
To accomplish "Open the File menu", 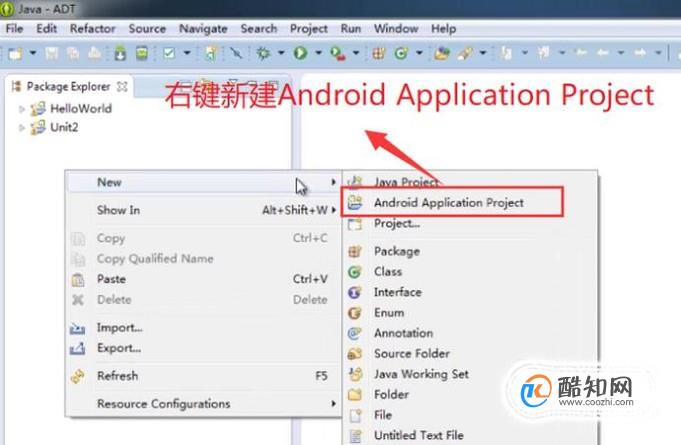I will point(14,29).
